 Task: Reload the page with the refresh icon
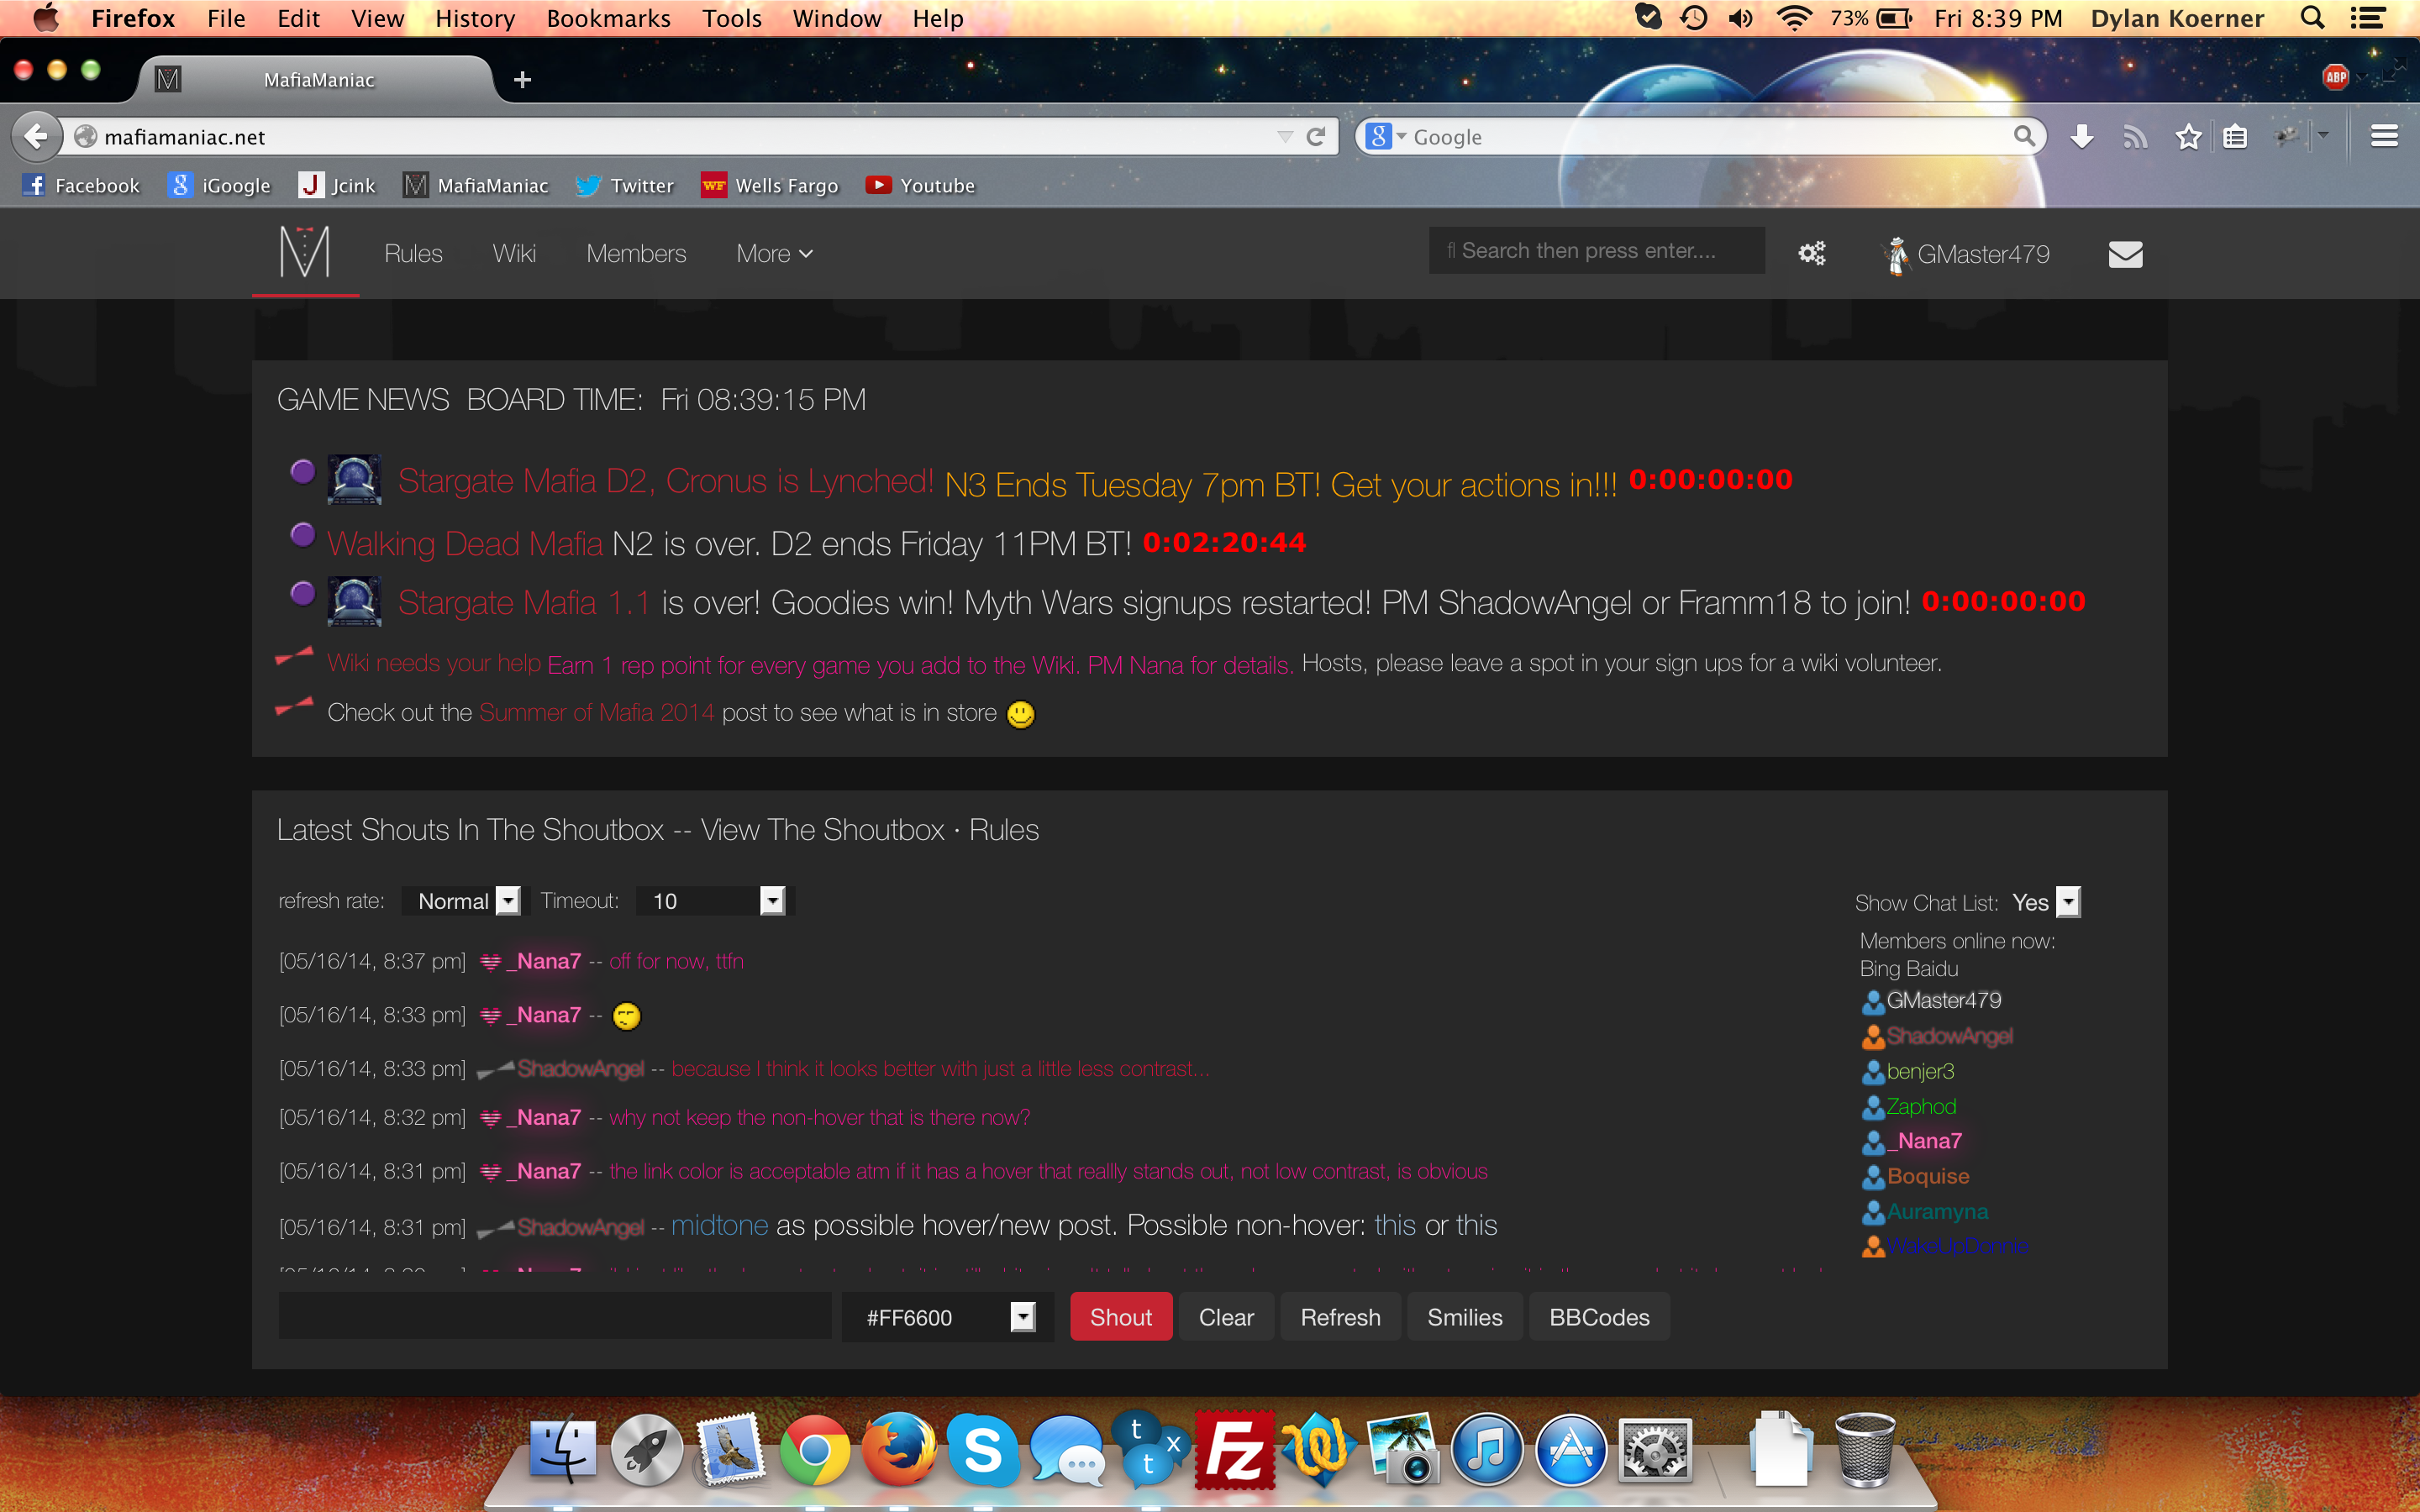tap(1316, 137)
